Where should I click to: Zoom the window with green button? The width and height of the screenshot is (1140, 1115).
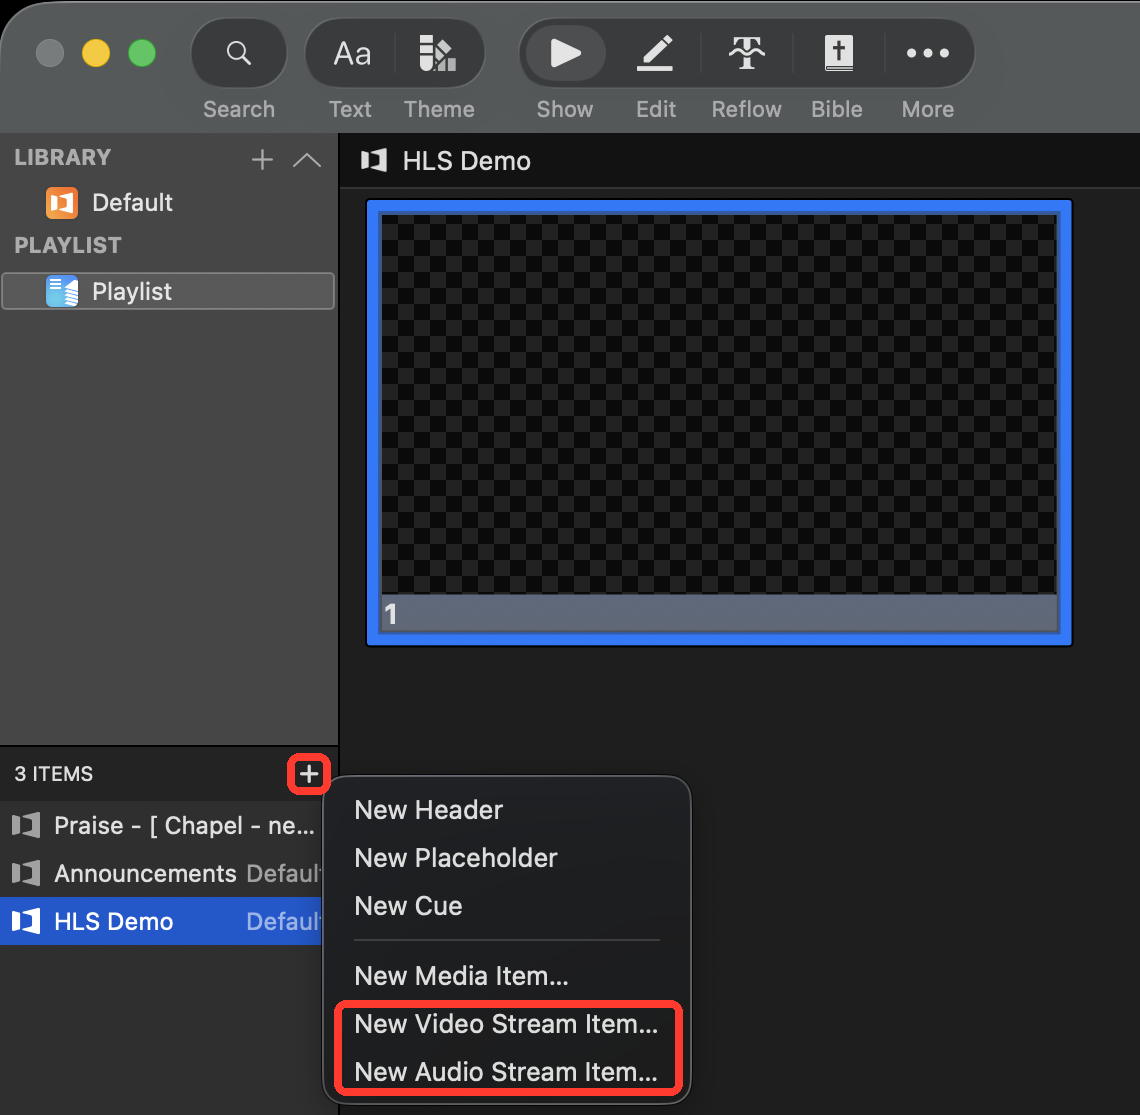(142, 53)
